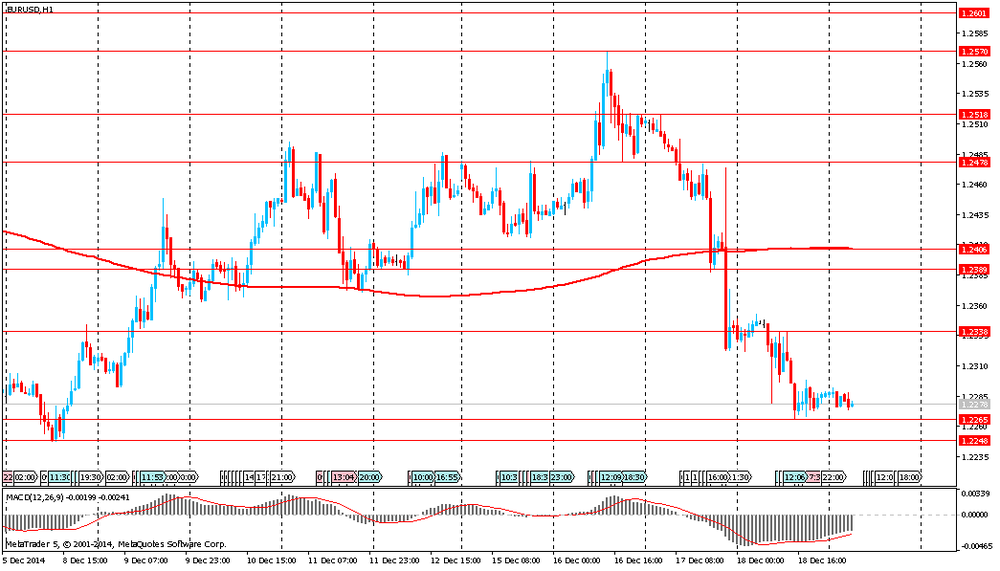Click the 18 Dec 16:00 time label
The width and height of the screenshot is (1000, 571).
822,561
